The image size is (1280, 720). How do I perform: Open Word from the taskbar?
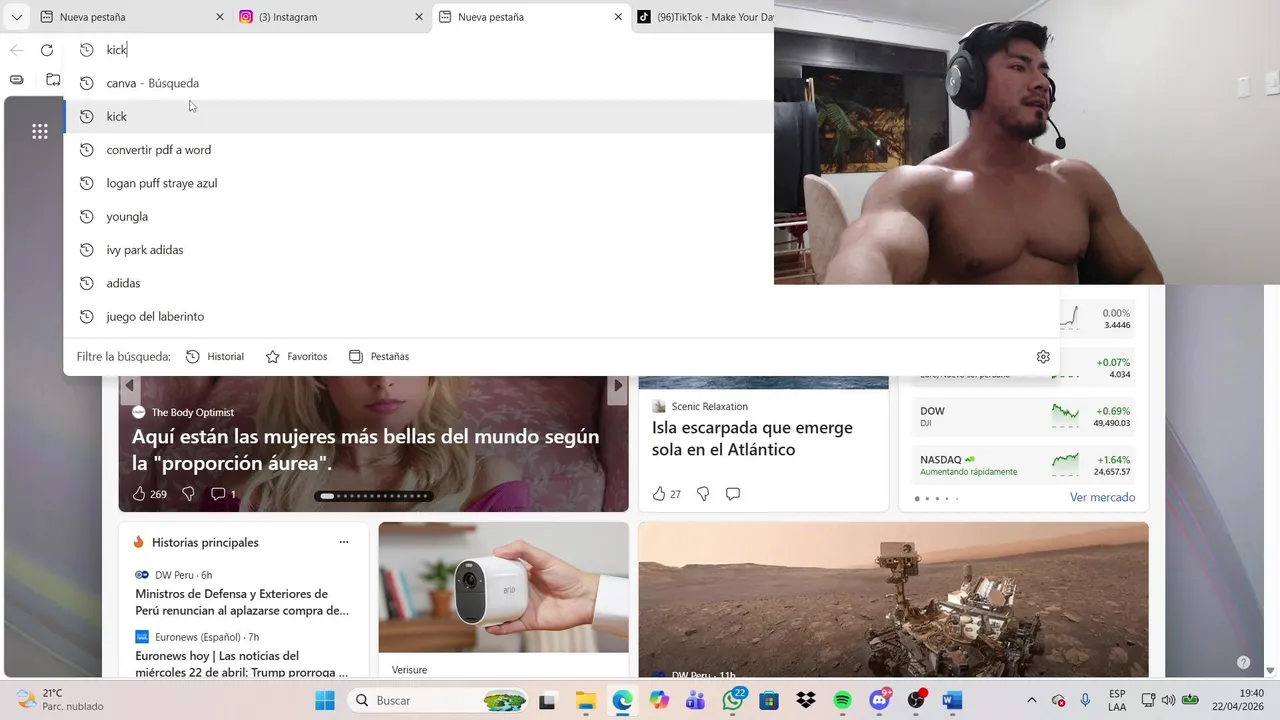tap(952, 700)
